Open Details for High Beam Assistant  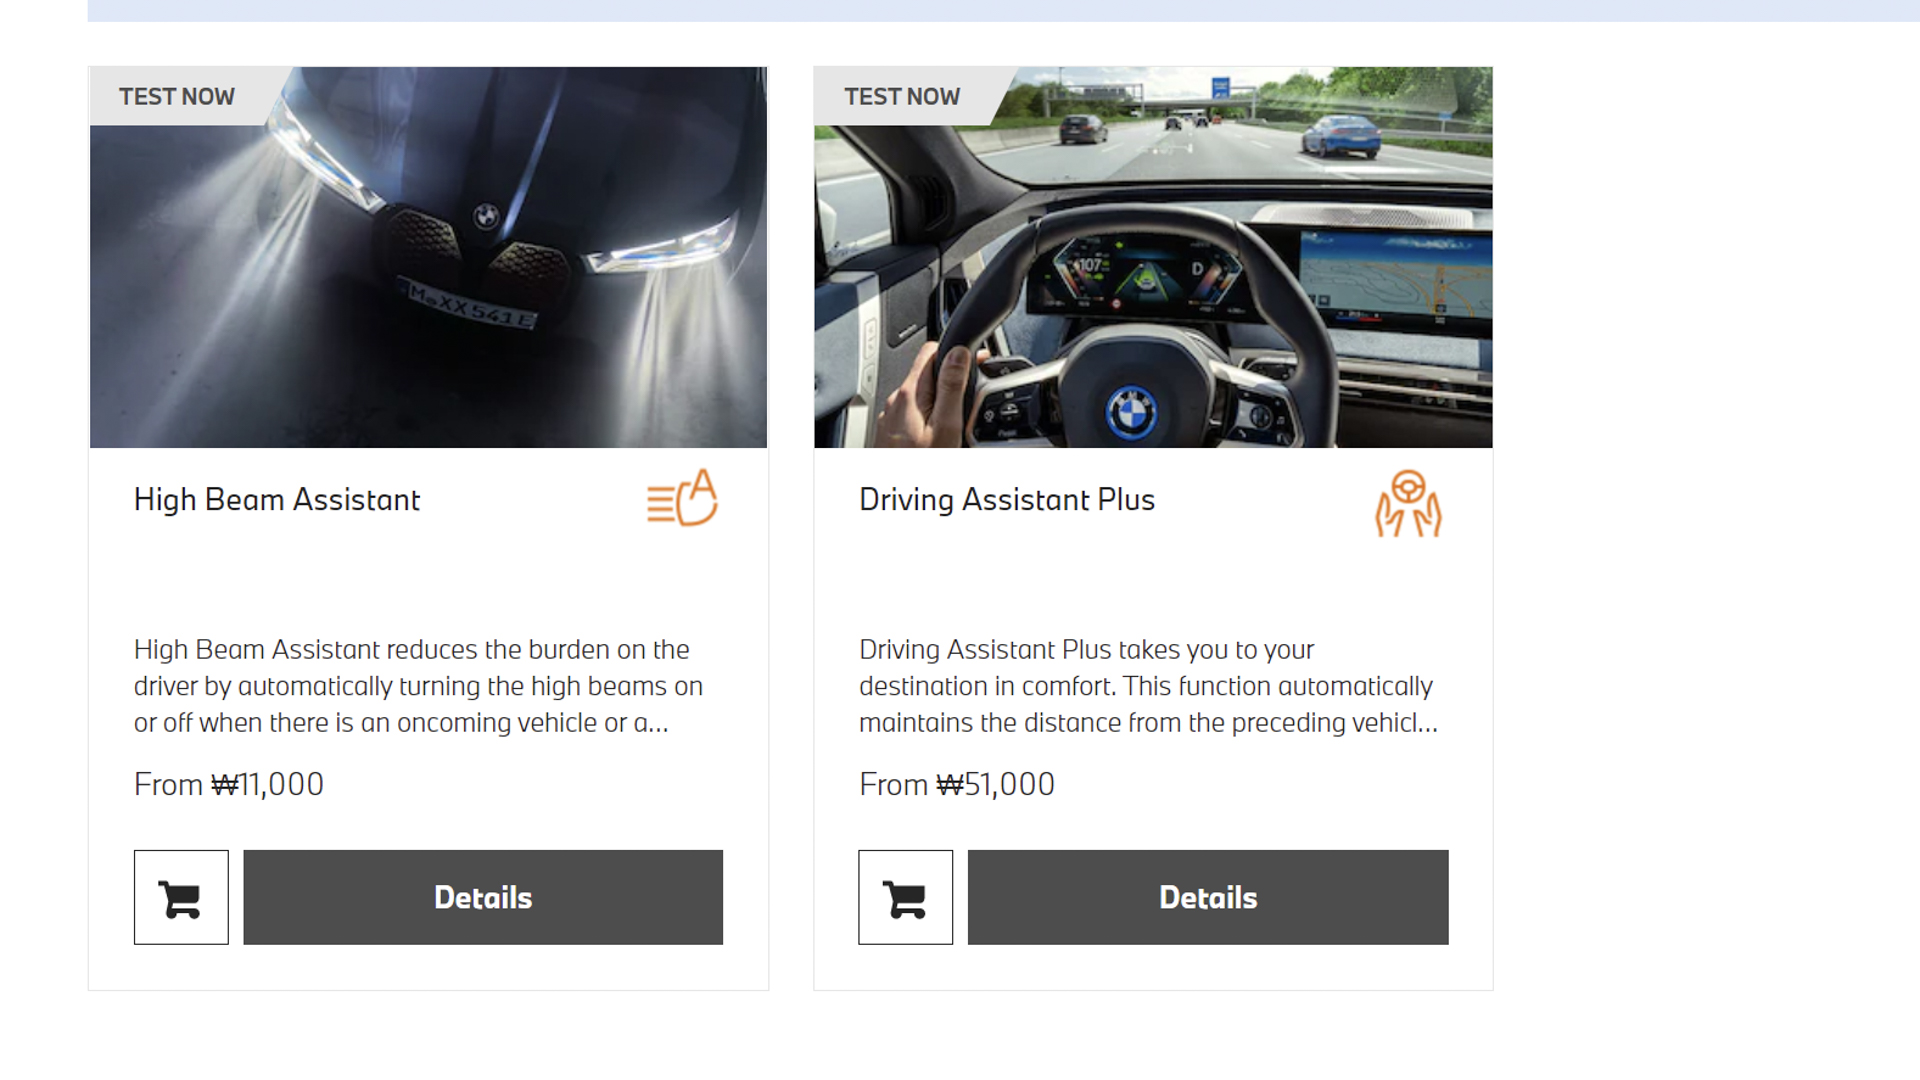(x=483, y=897)
